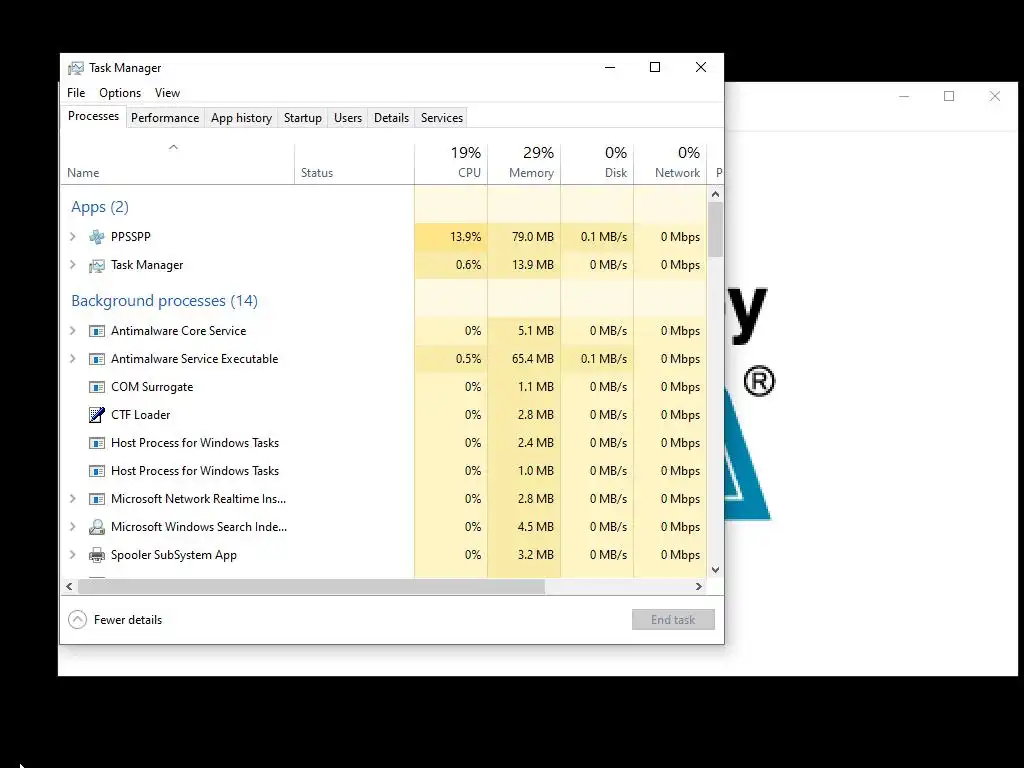This screenshot has height=768, width=1024.
Task: Open the File menu
Action: pos(76,93)
